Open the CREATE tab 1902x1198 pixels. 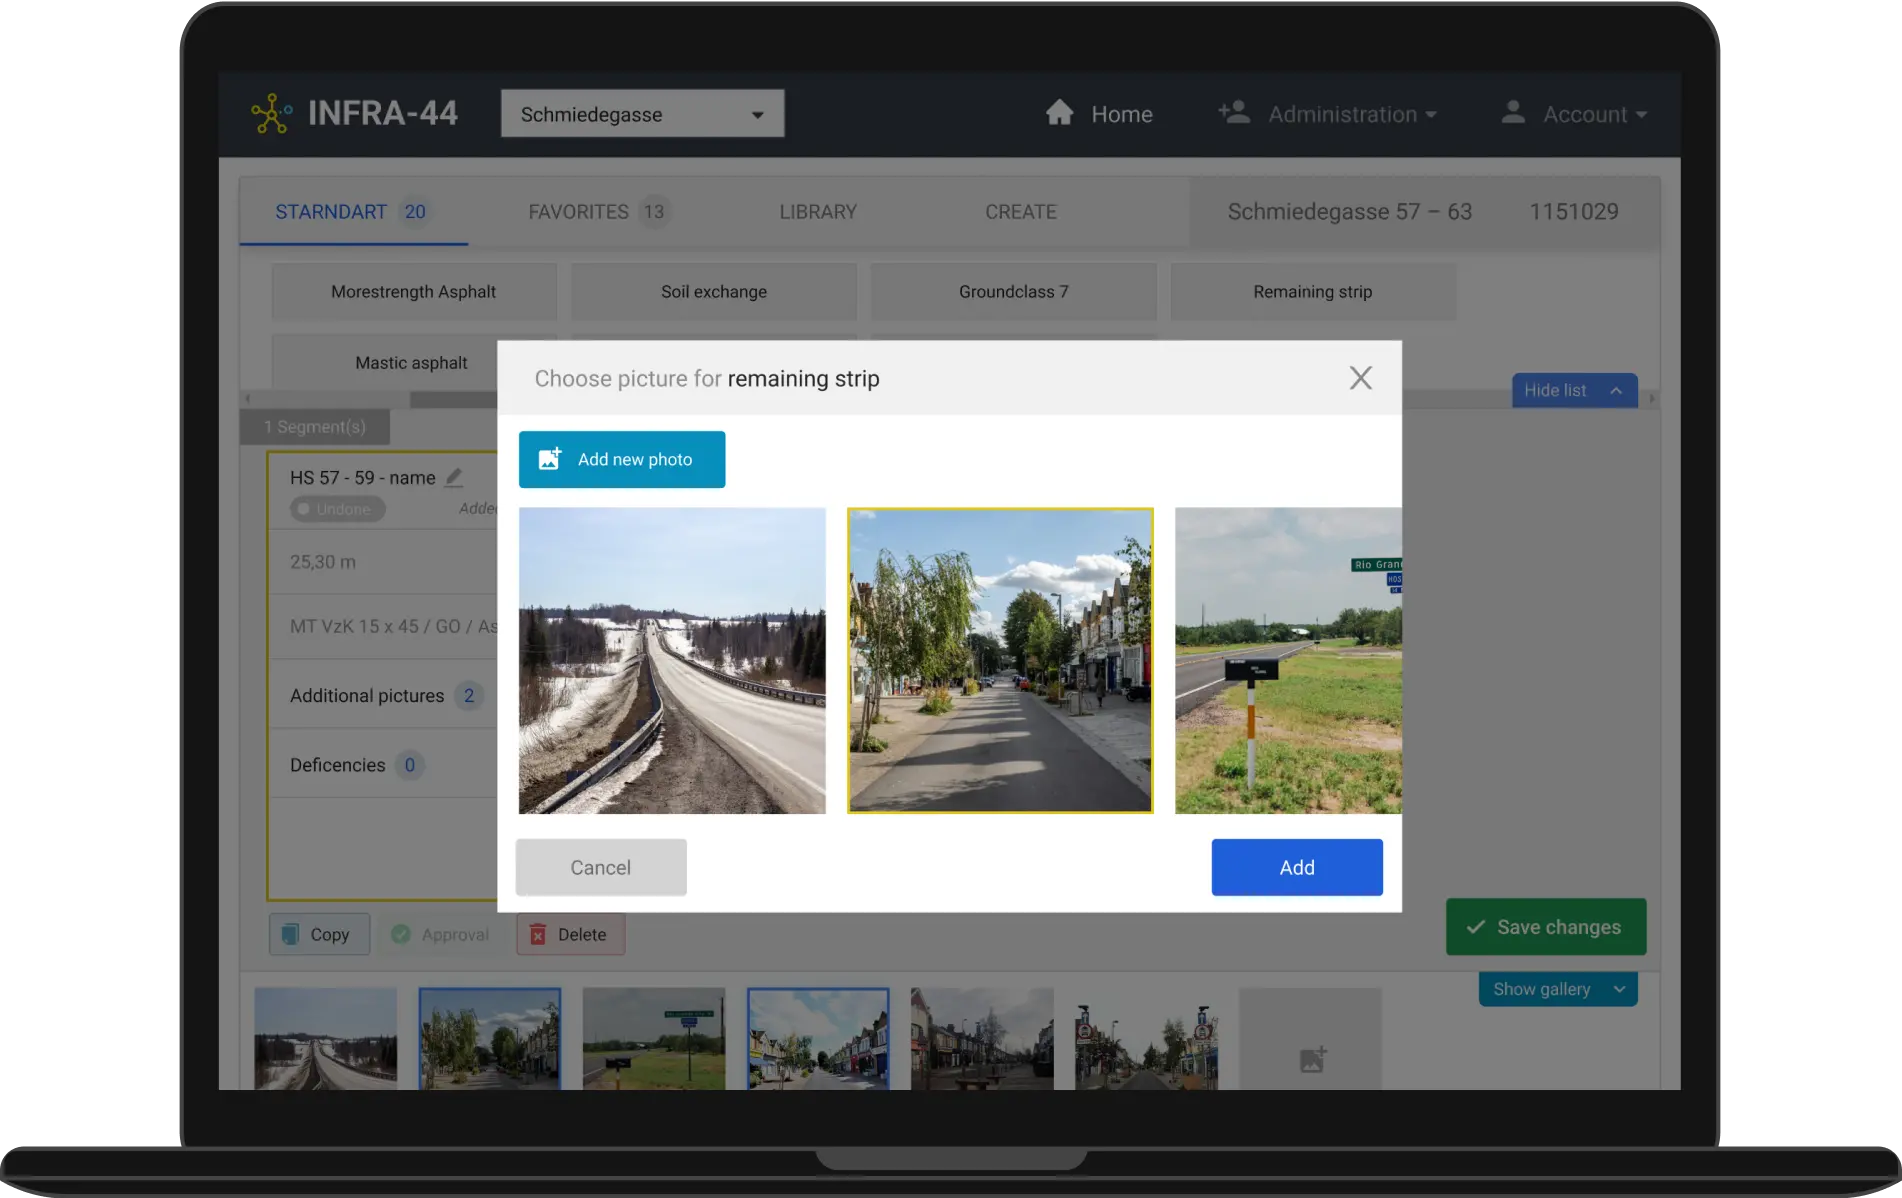coord(1020,211)
